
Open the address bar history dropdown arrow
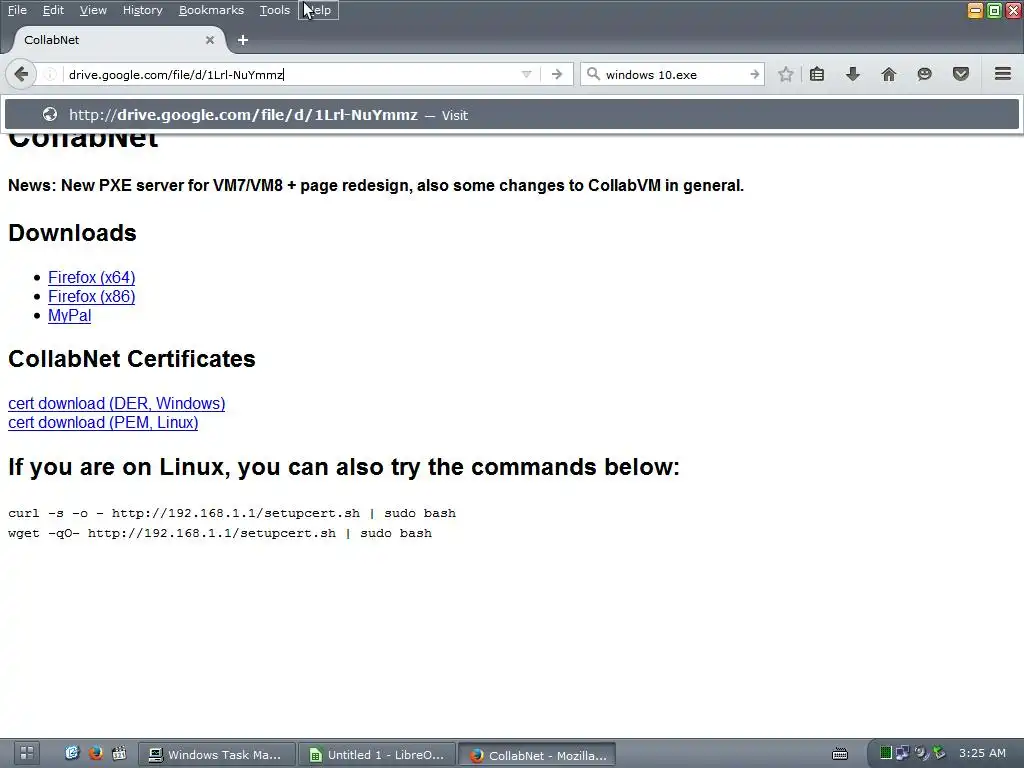(526, 74)
